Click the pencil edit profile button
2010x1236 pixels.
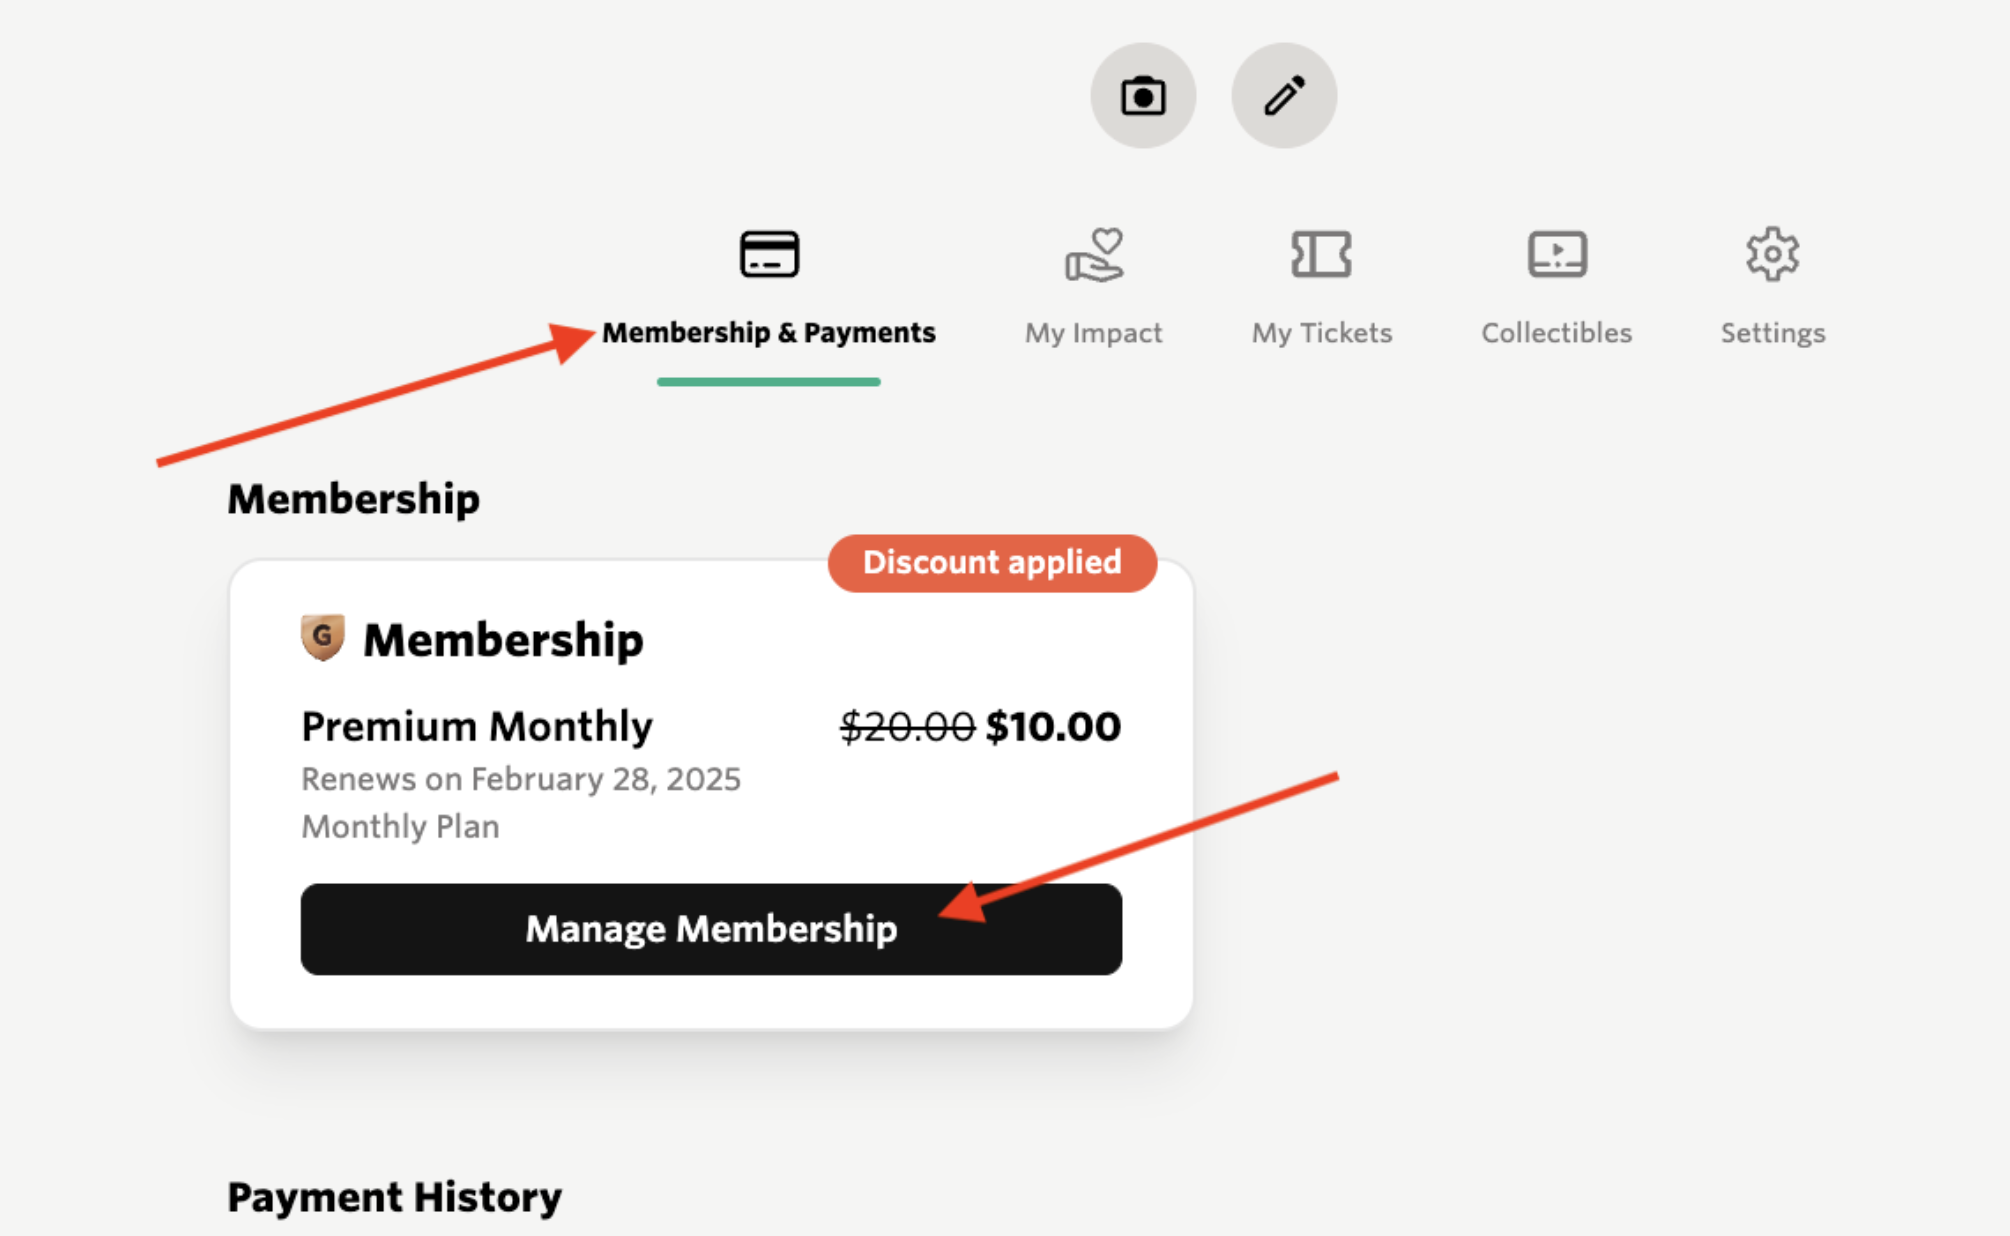(1284, 96)
